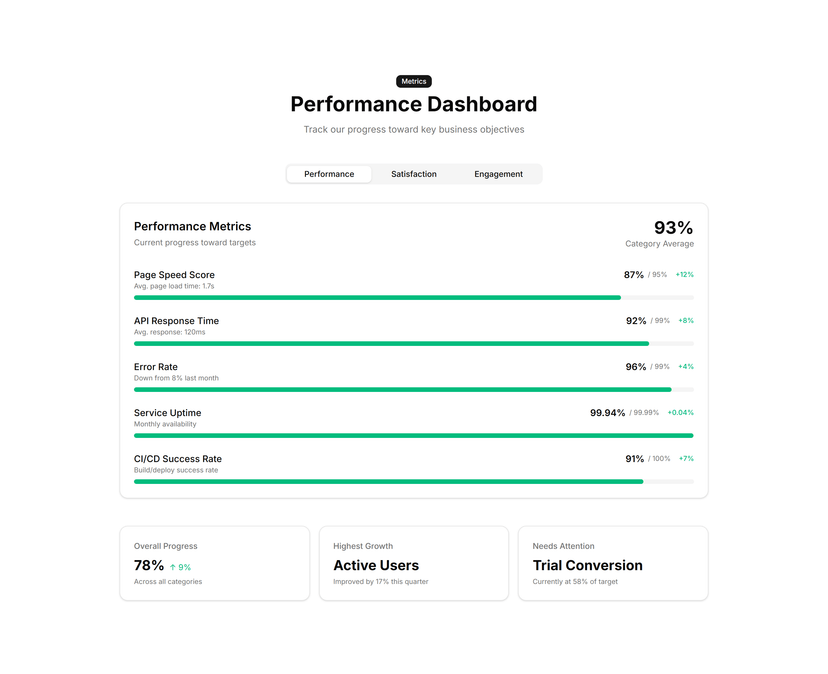Click the Service Uptime progress bar

coord(413,436)
